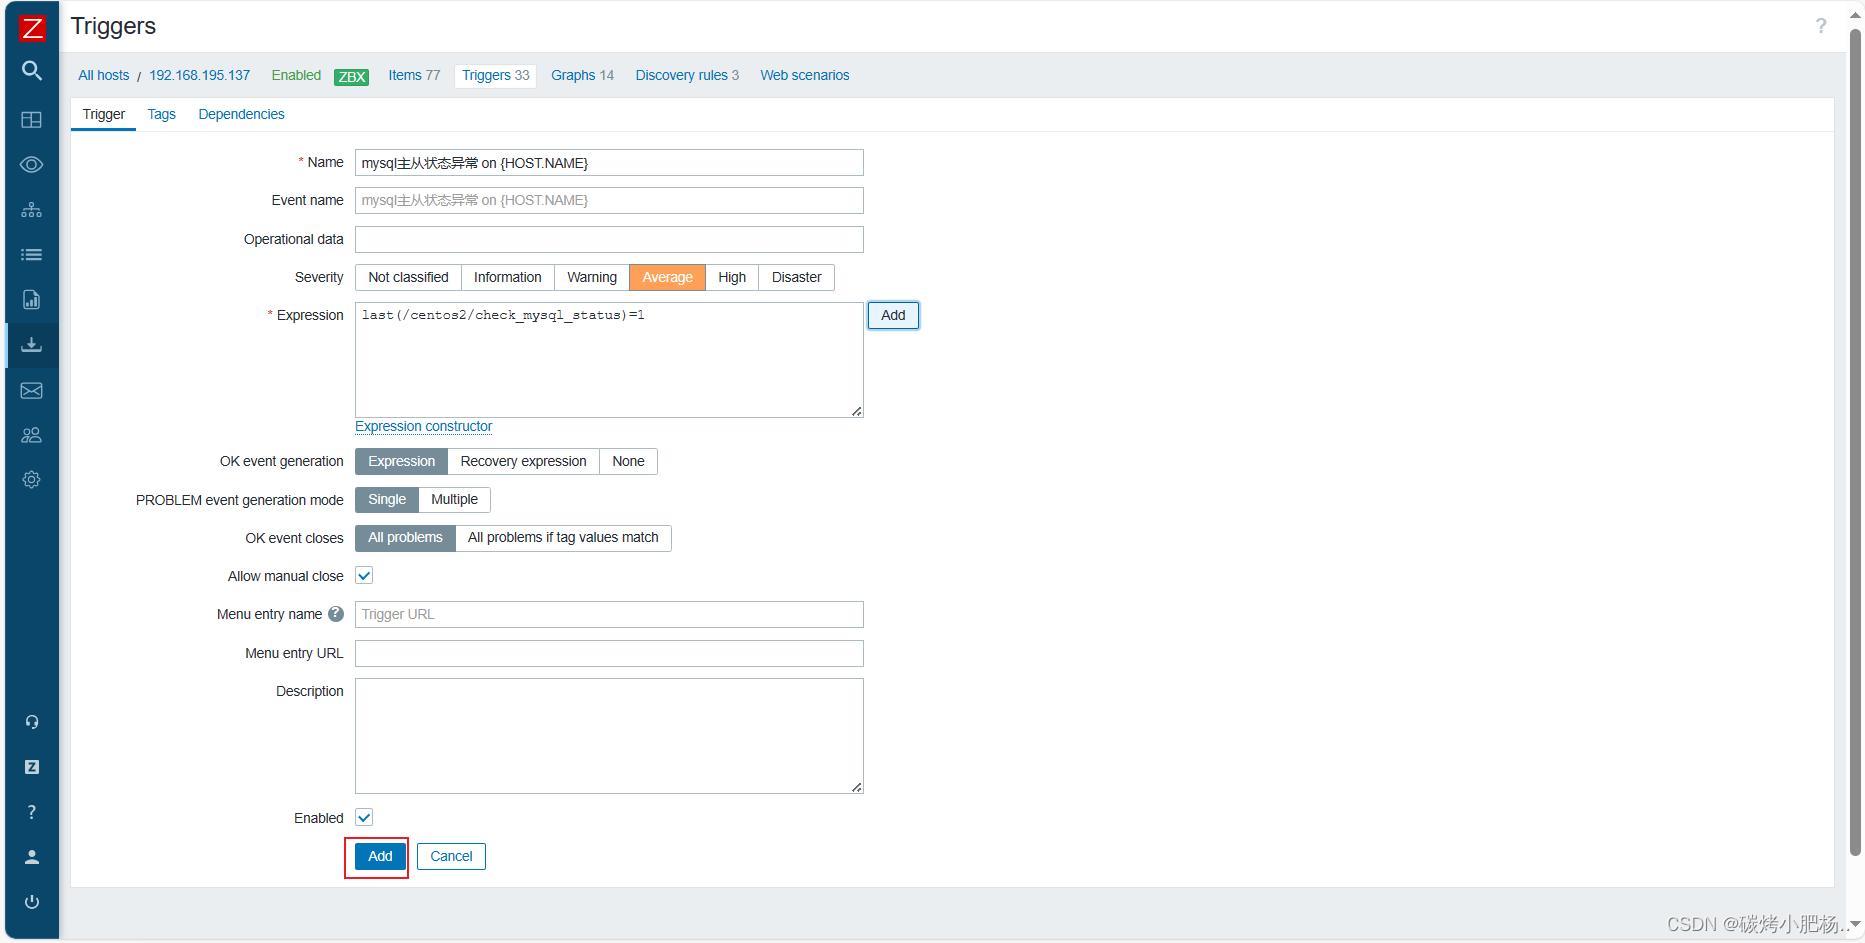Click into the Operational data field

[x=609, y=240]
